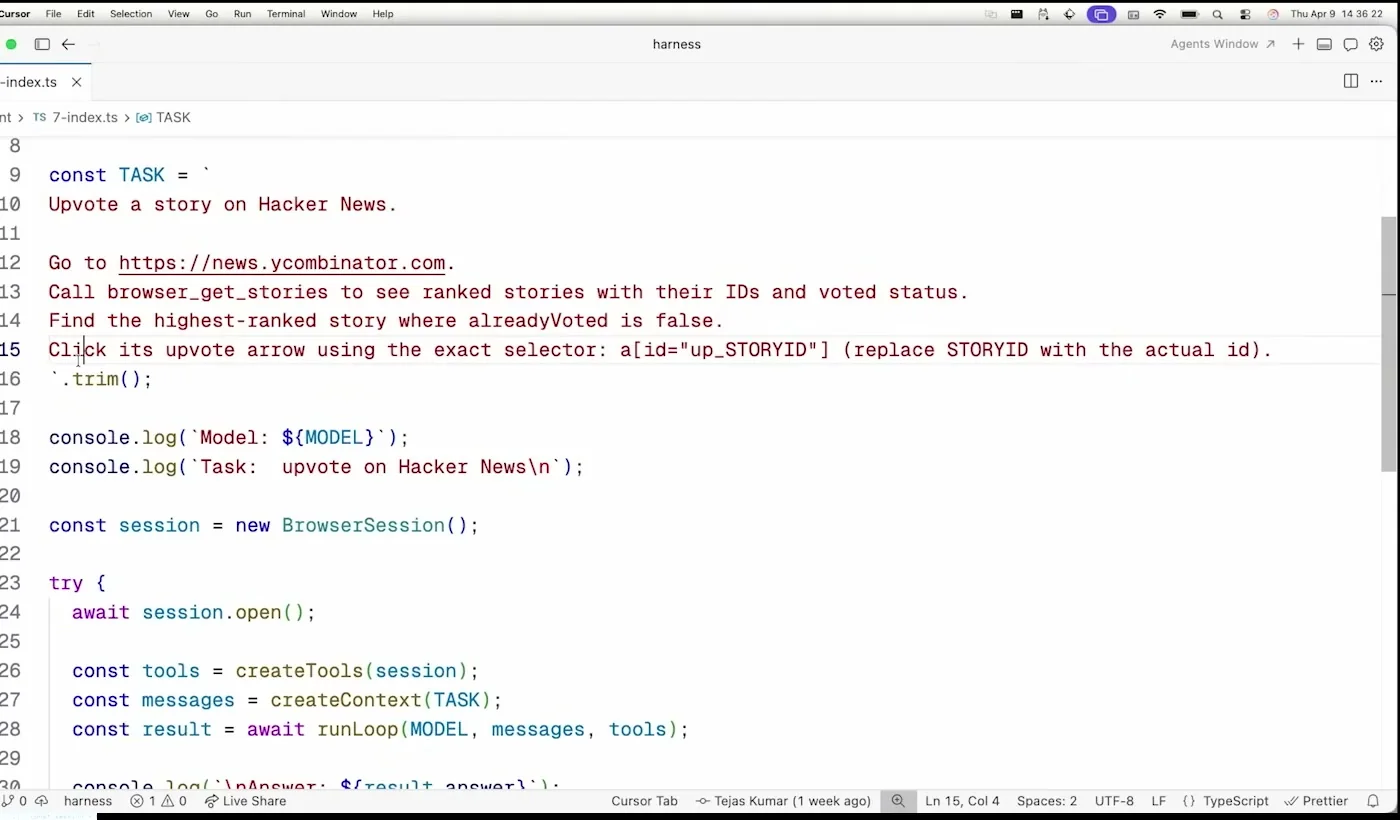
Task: Click 'createContext' in line 27
Action: point(346,700)
